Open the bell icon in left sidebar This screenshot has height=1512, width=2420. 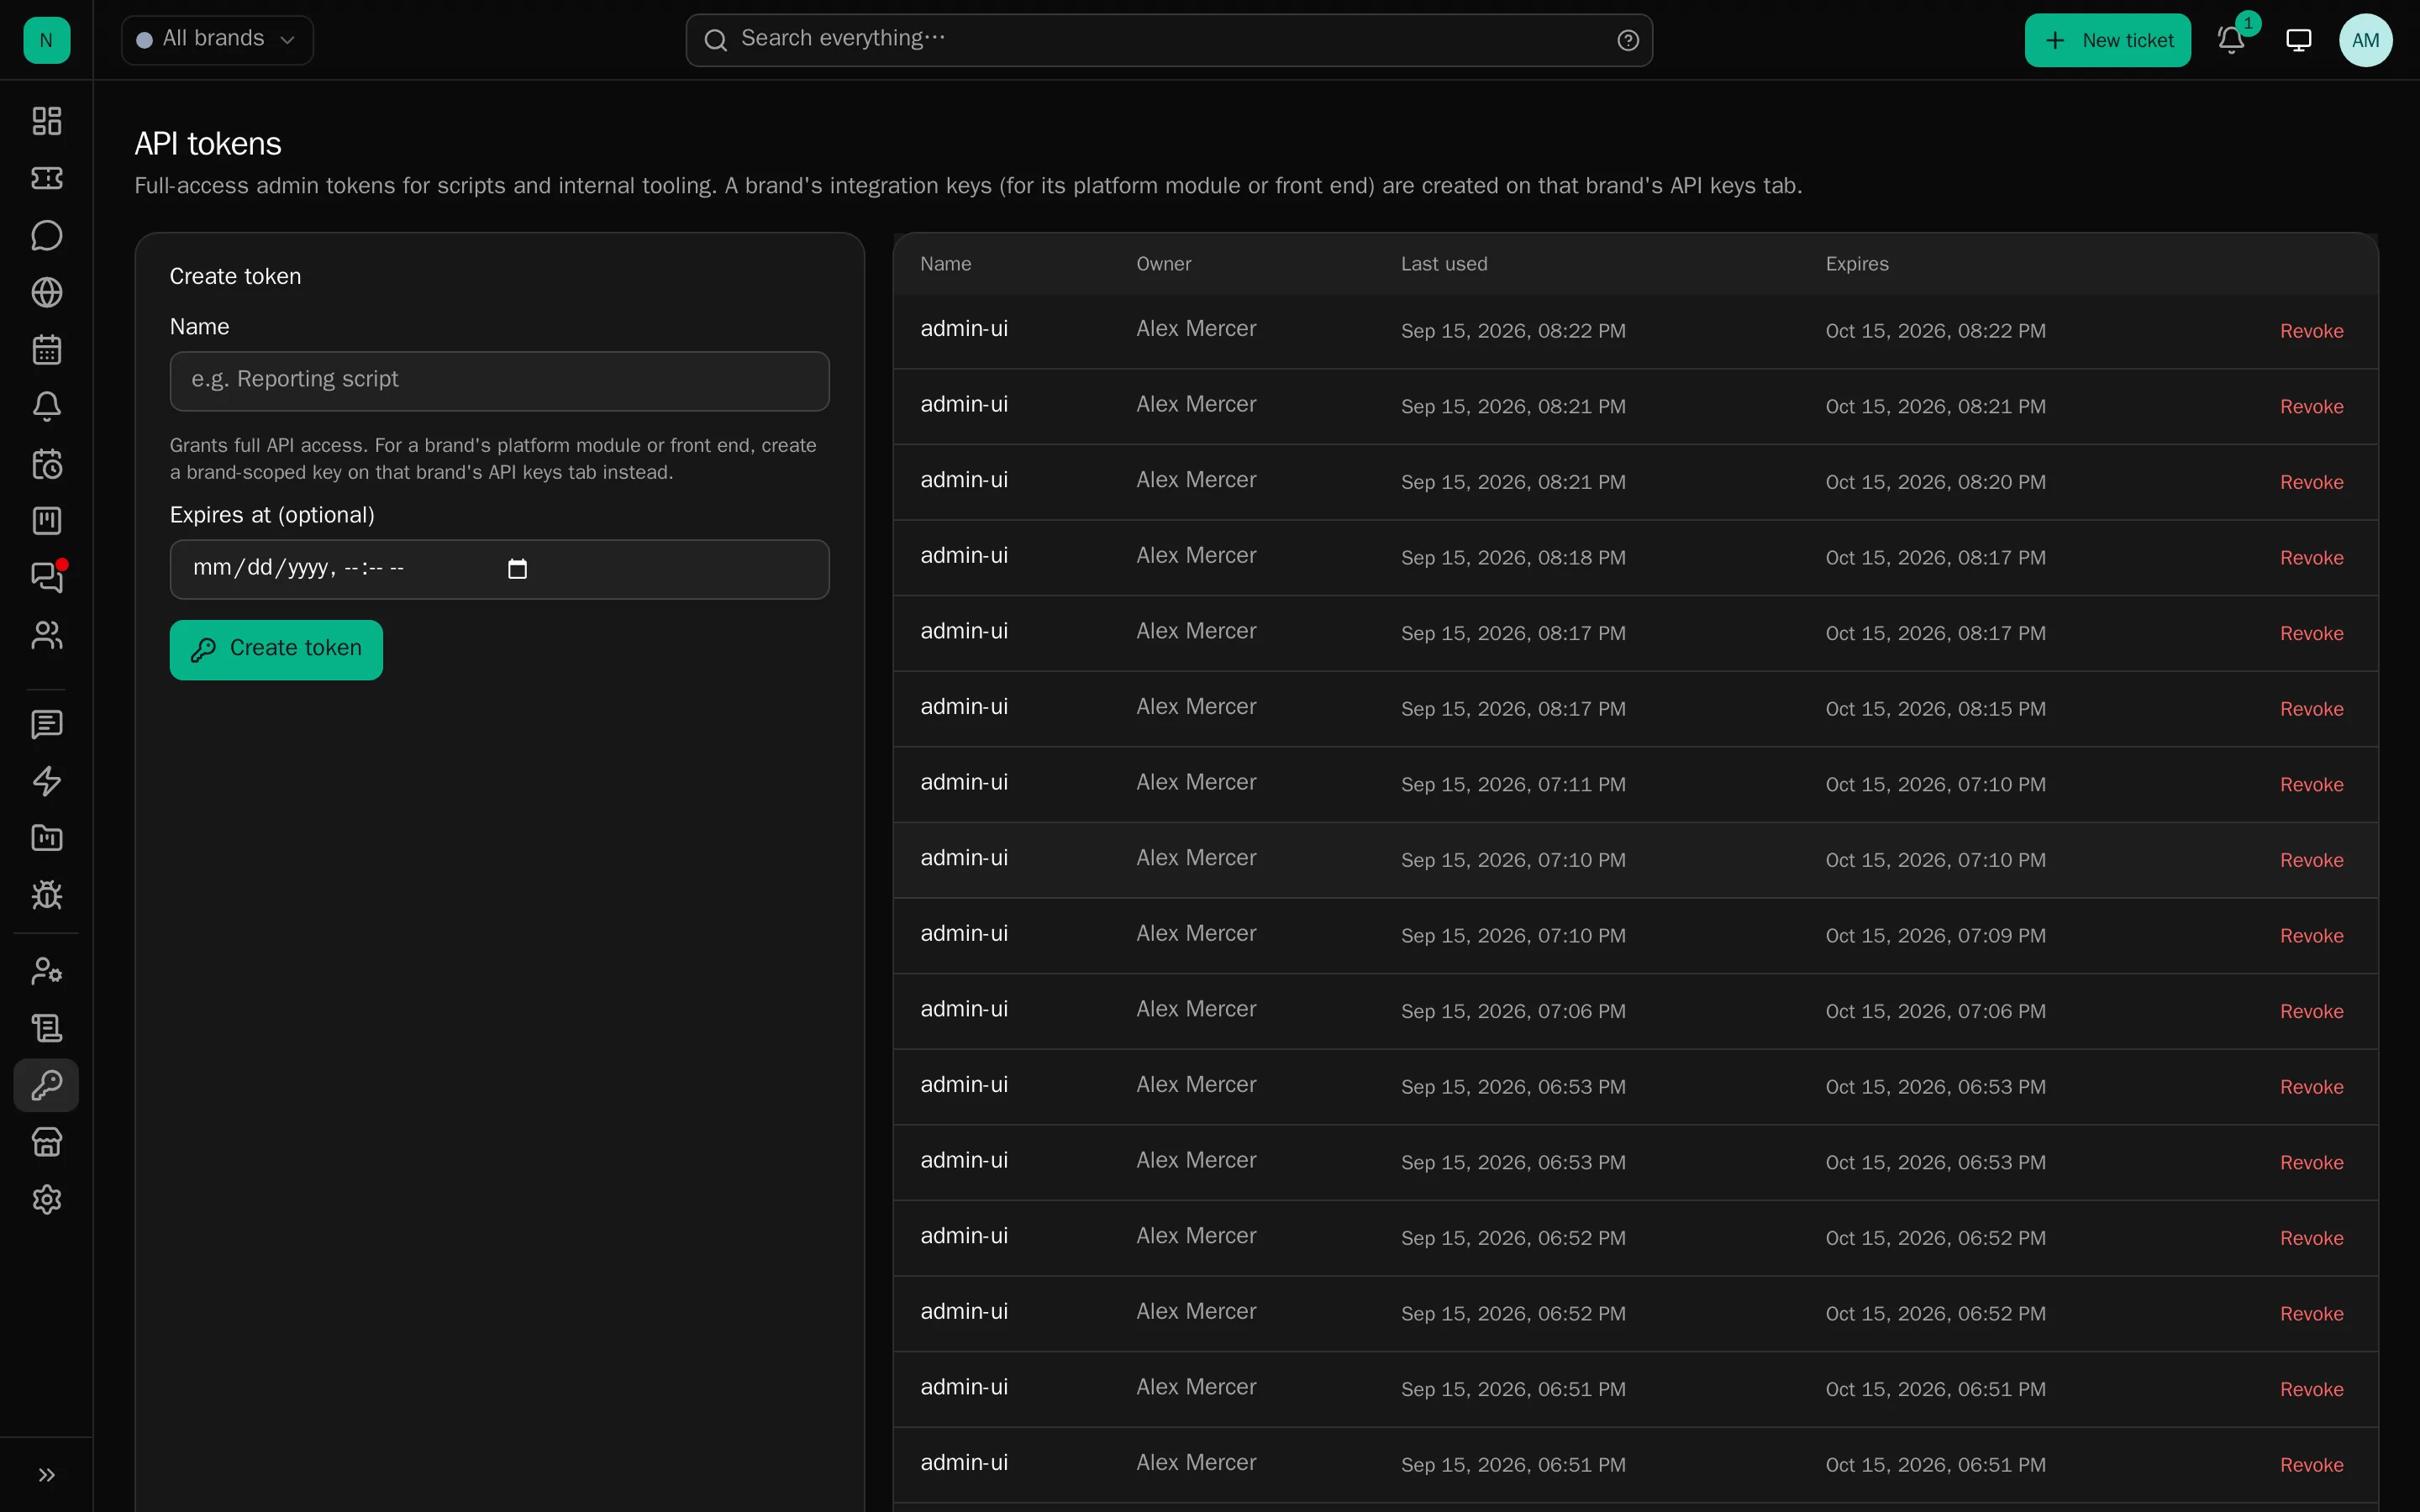point(47,406)
